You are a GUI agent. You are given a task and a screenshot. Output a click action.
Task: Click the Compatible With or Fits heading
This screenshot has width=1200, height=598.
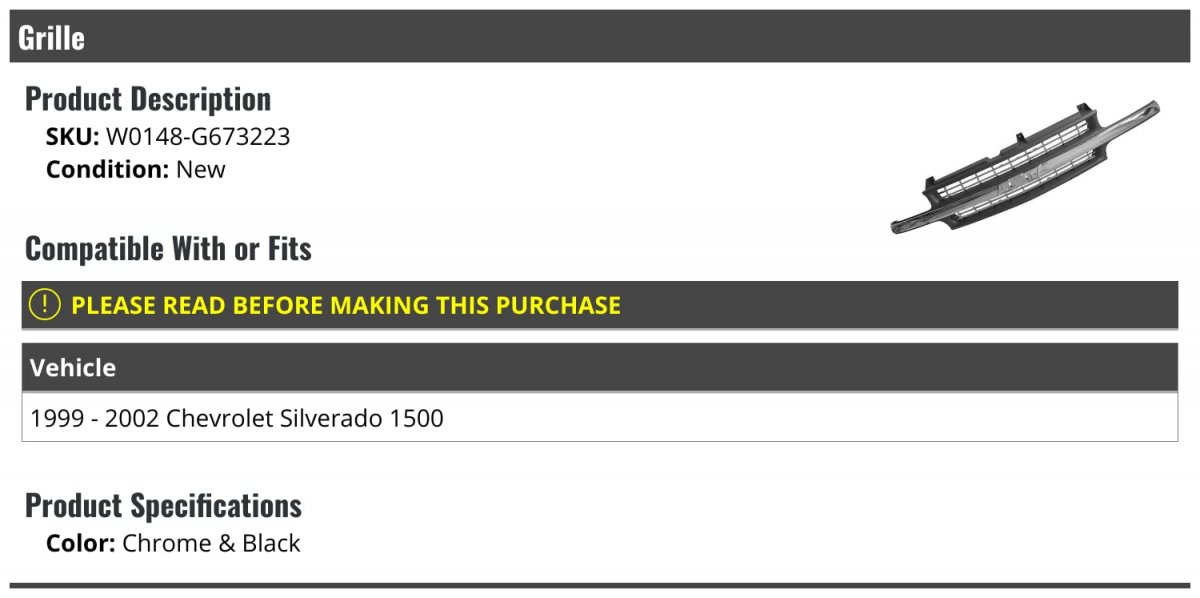(168, 249)
